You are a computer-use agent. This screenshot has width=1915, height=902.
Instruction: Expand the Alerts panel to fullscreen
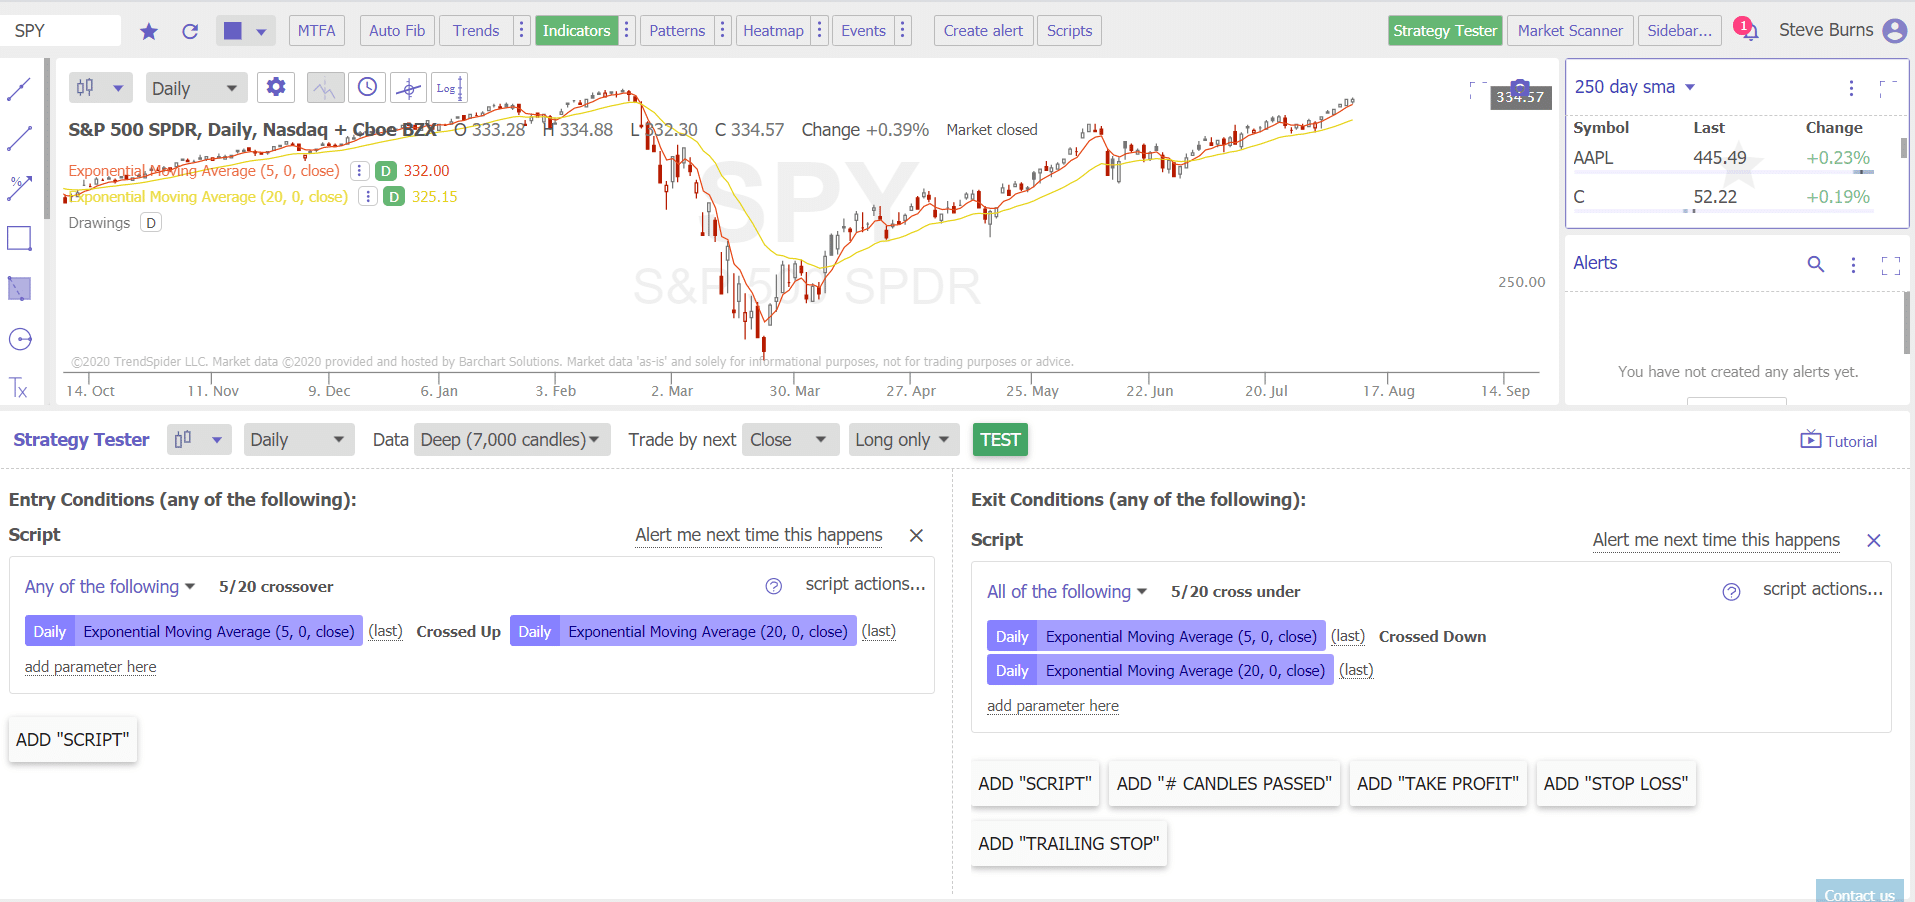point(1891,264)
